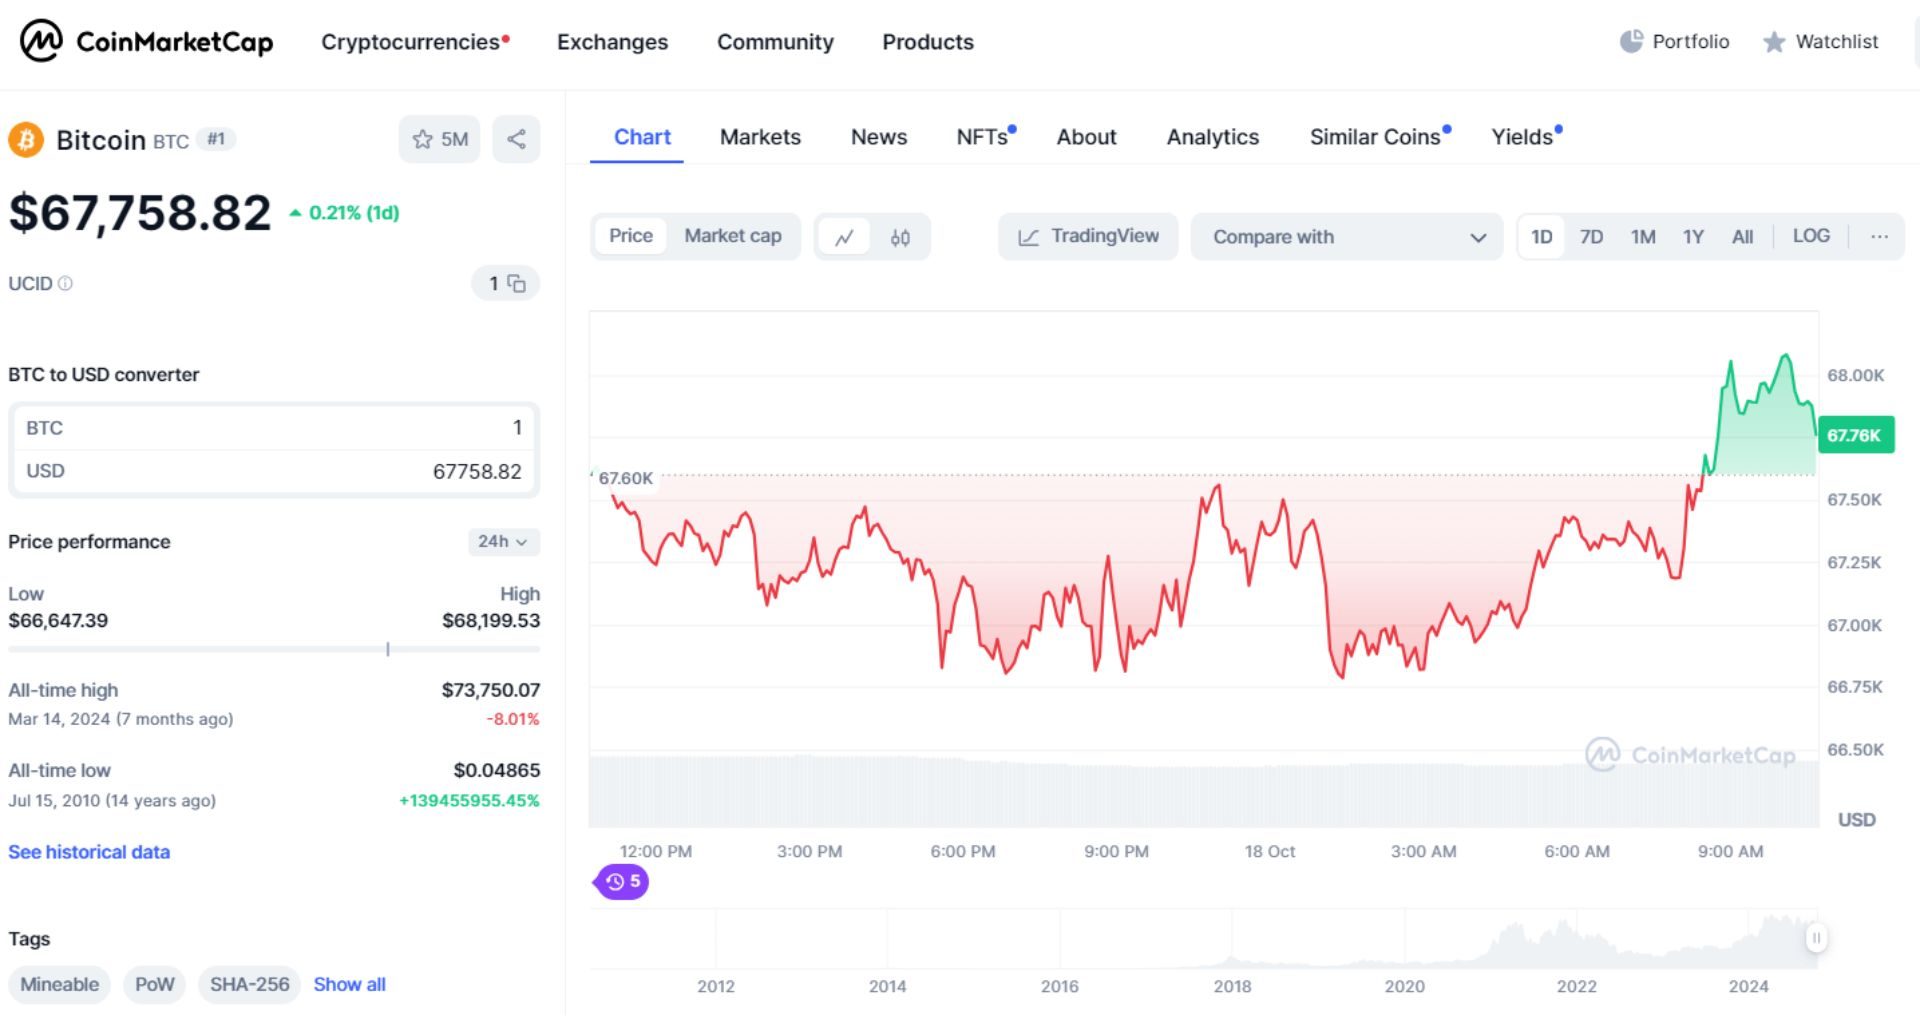1920x1020 pixels.
Task: Add Bitcoin to watchlist with star button
Action: point(439,139)
